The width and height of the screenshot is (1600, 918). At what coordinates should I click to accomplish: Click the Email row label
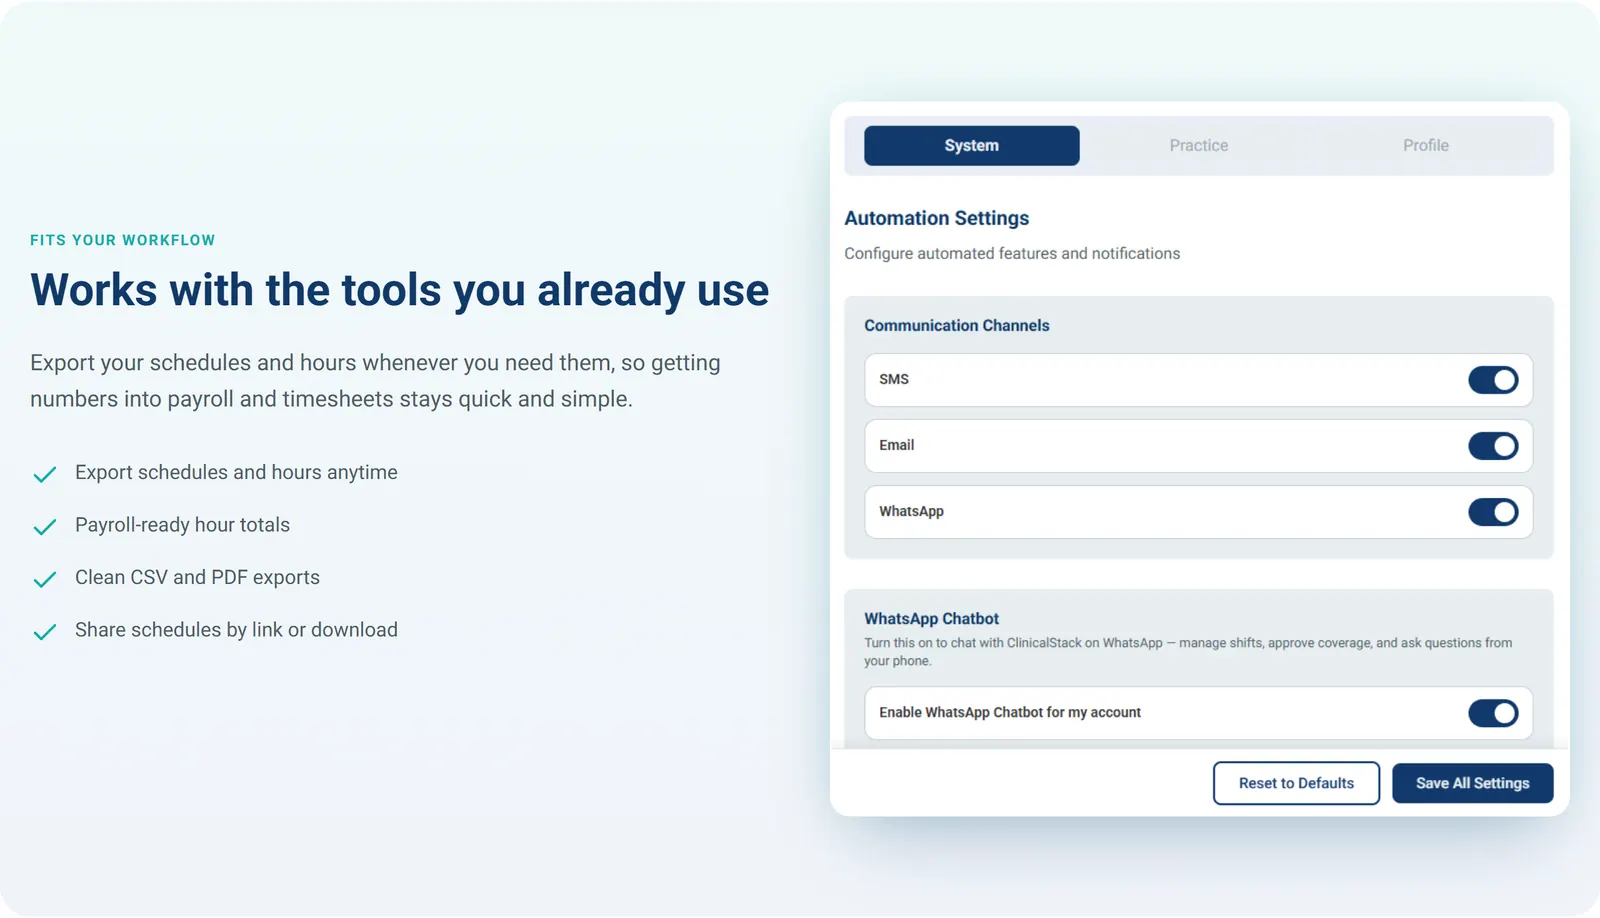click(x=896, y=445)
